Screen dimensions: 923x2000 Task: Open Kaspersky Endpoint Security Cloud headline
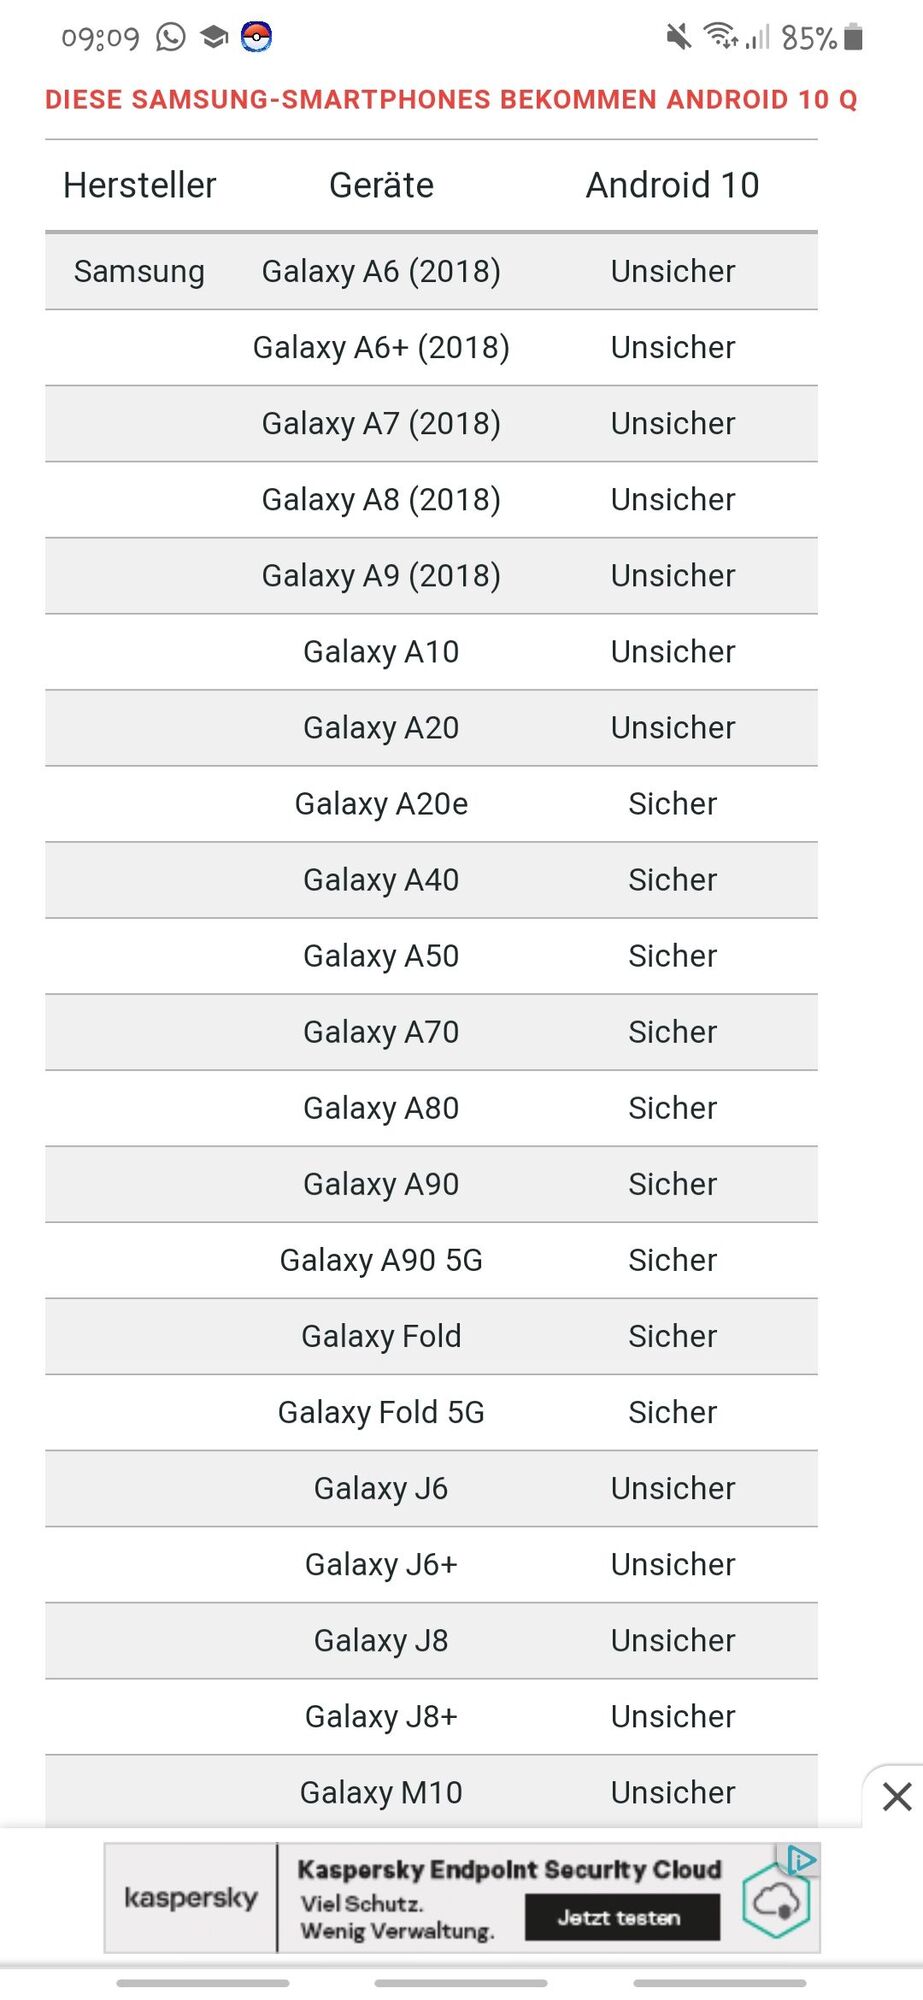(509, 1869)
